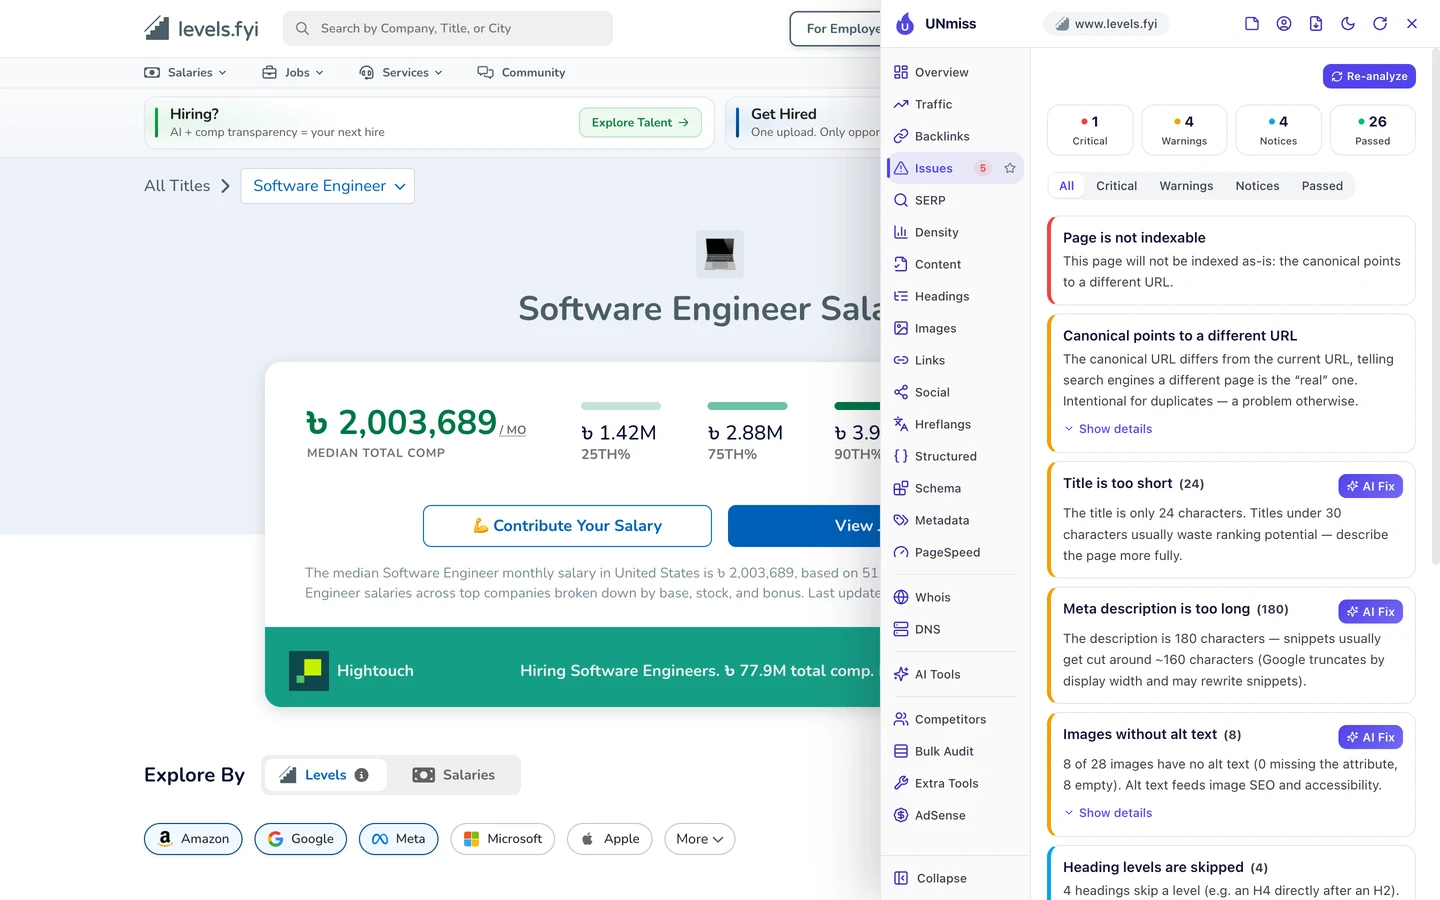Select the Amazon company chip
Image resolution: width=1440 pixels, height=900 pixels.
[193, 839]
